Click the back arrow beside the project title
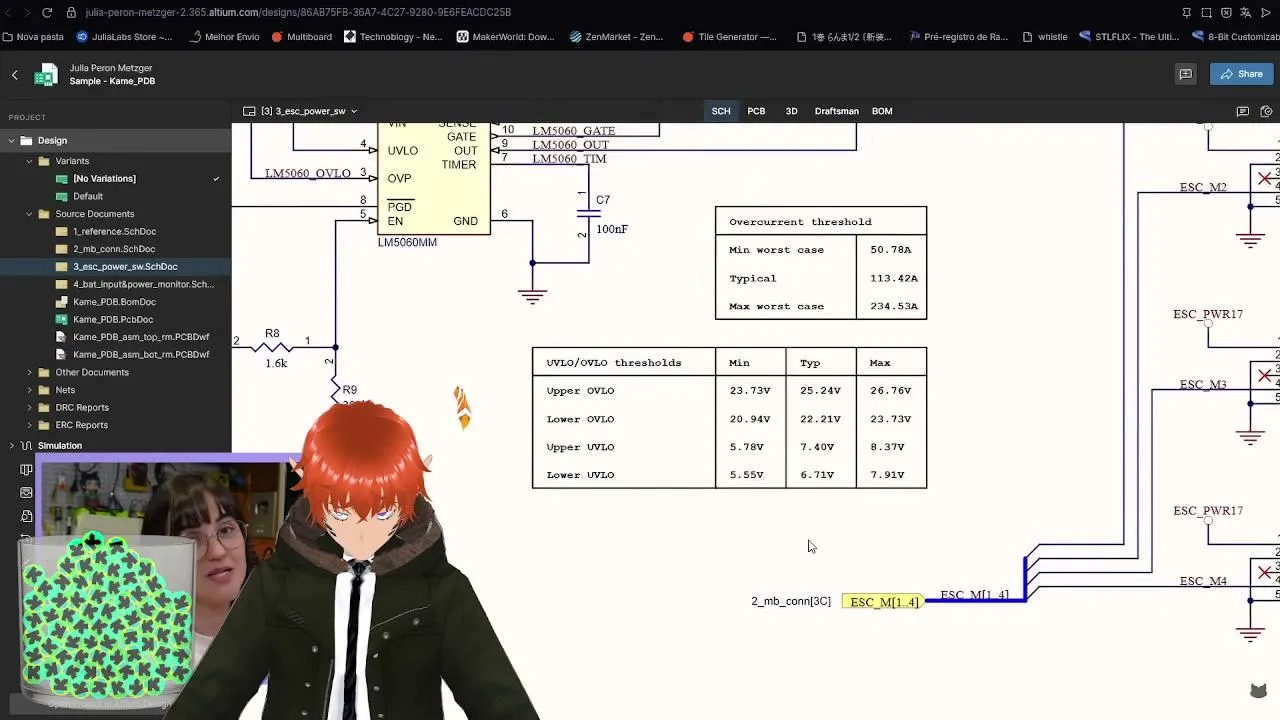 click(x=15, y=75)
